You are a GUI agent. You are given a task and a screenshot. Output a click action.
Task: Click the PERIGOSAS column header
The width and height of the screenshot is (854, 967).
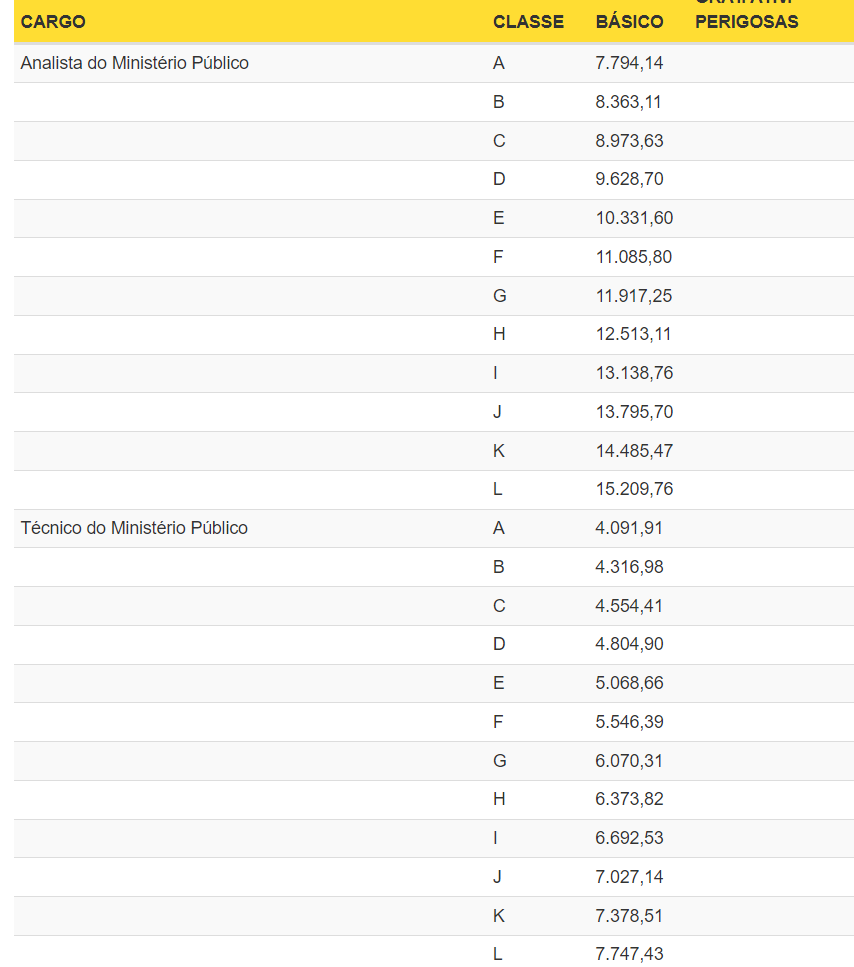point(746,22)
